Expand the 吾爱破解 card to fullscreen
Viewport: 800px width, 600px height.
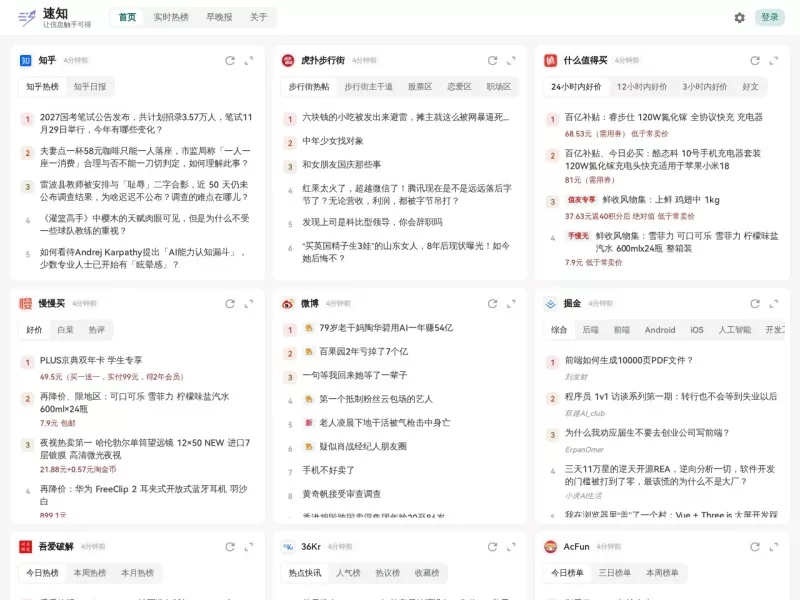coord(249,547)
